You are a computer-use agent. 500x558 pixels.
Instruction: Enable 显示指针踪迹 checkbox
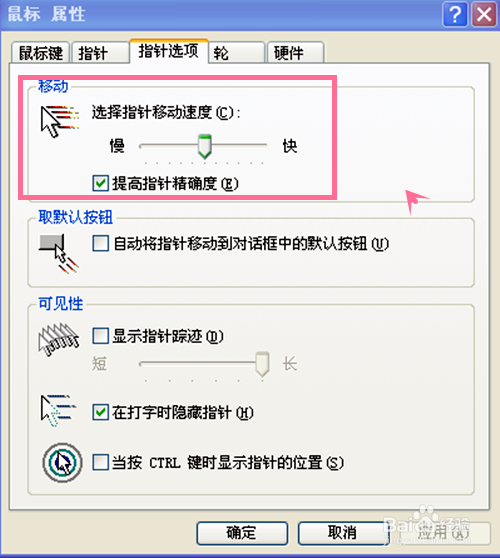100,336
